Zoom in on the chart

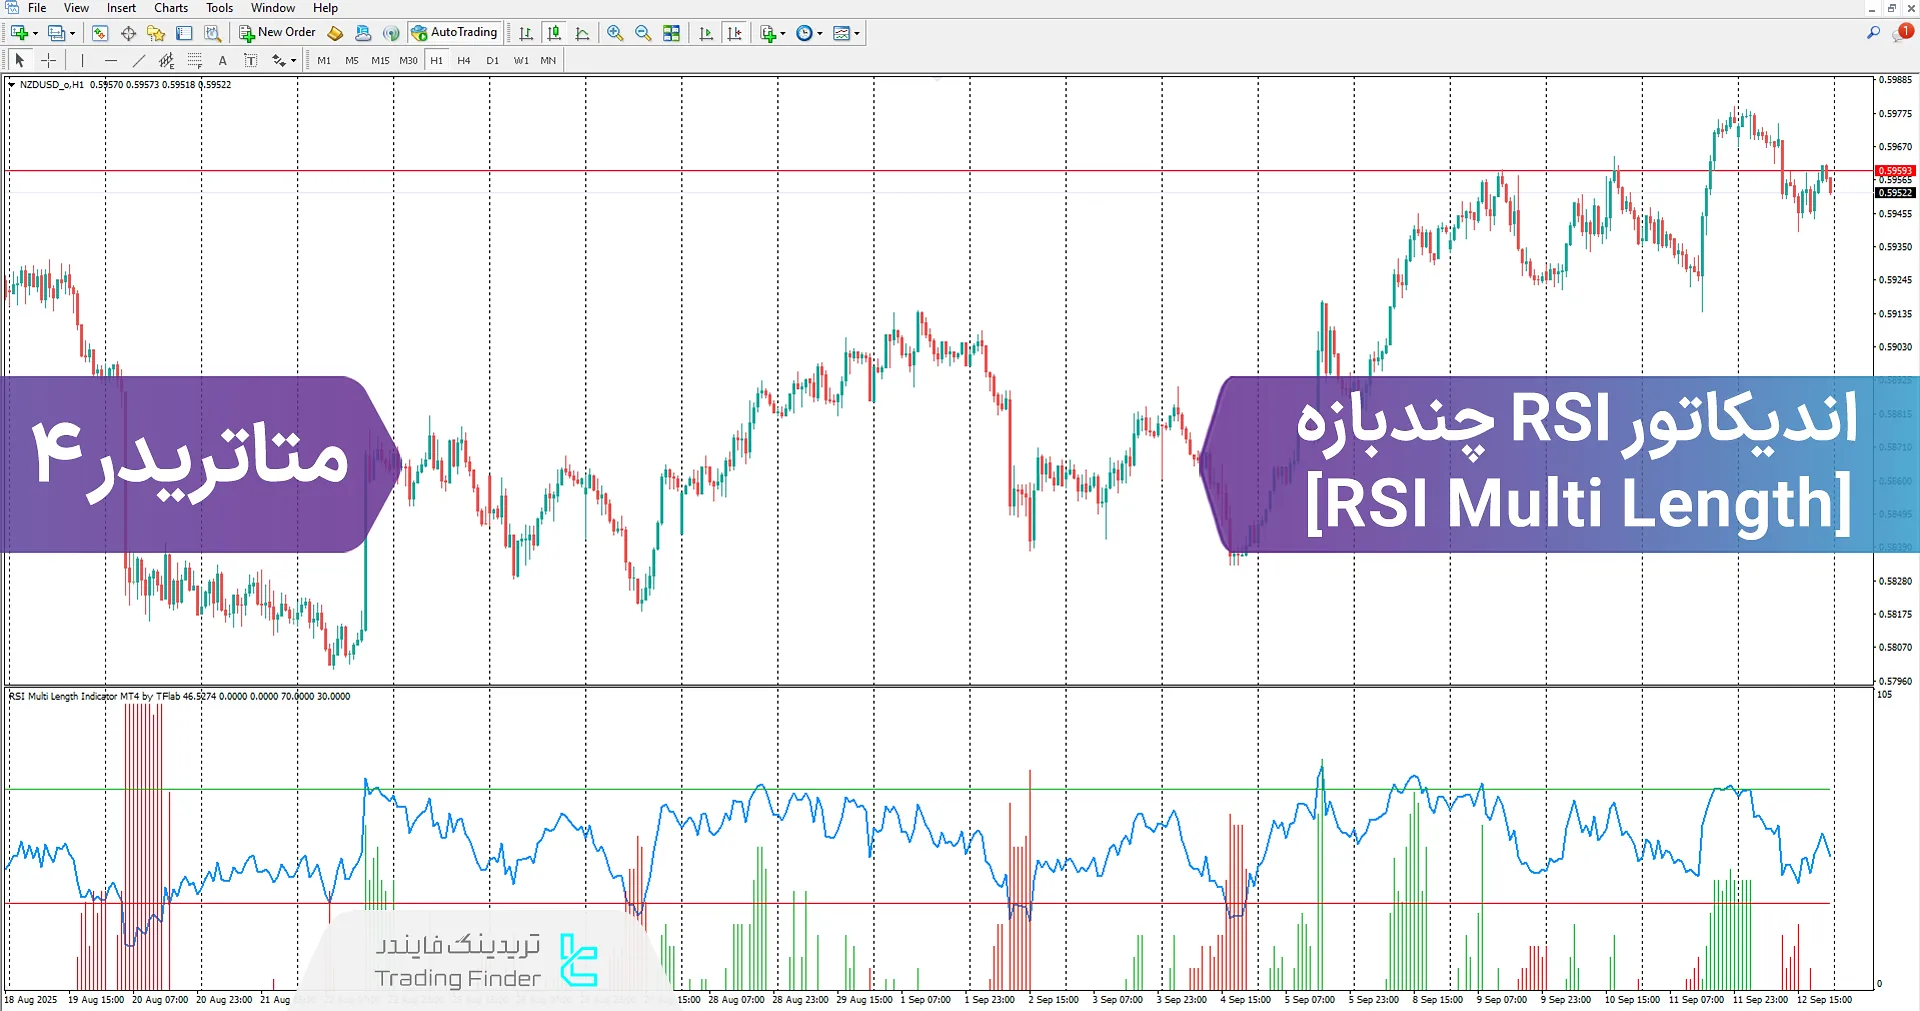(x=614, y=32)
